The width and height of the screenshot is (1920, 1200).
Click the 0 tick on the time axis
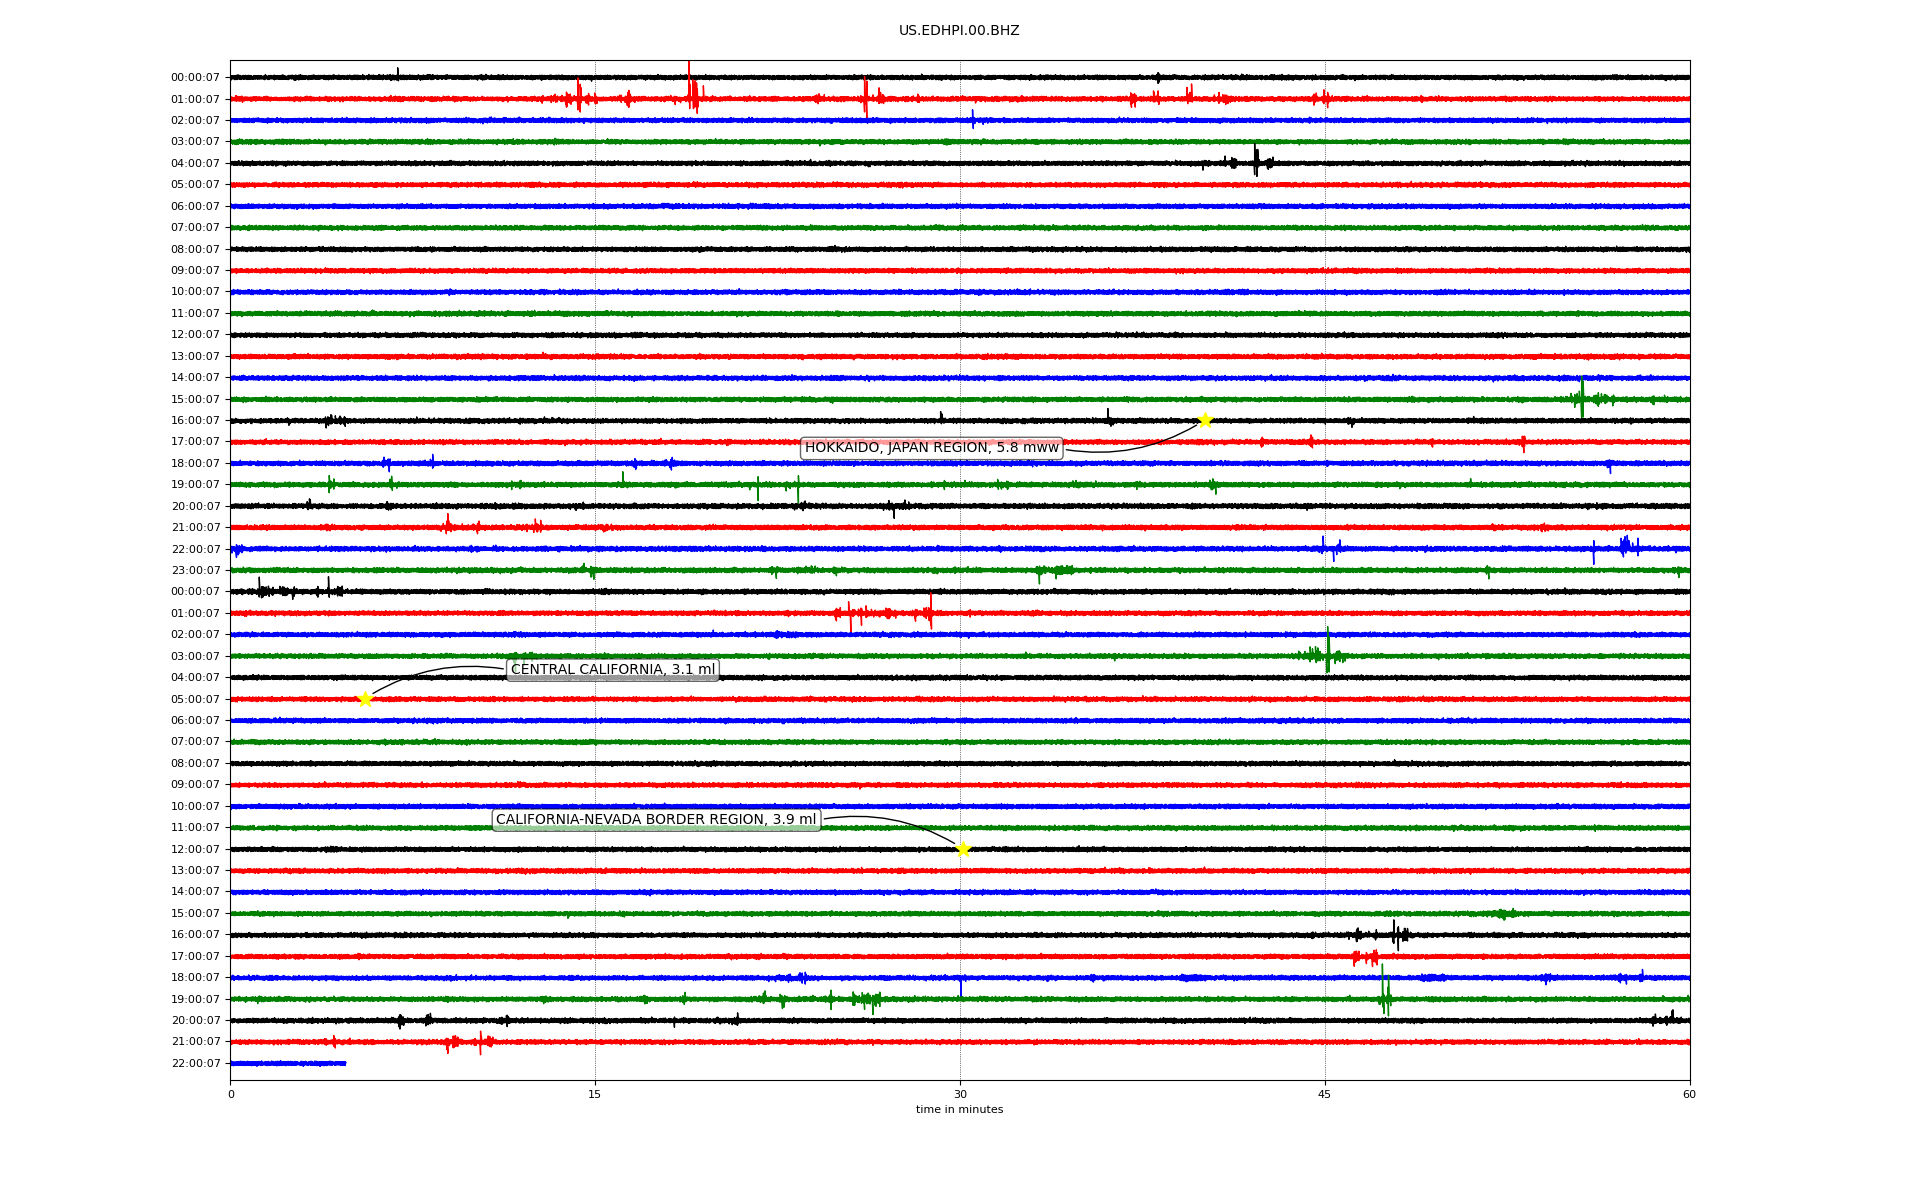click(231, 1094)
